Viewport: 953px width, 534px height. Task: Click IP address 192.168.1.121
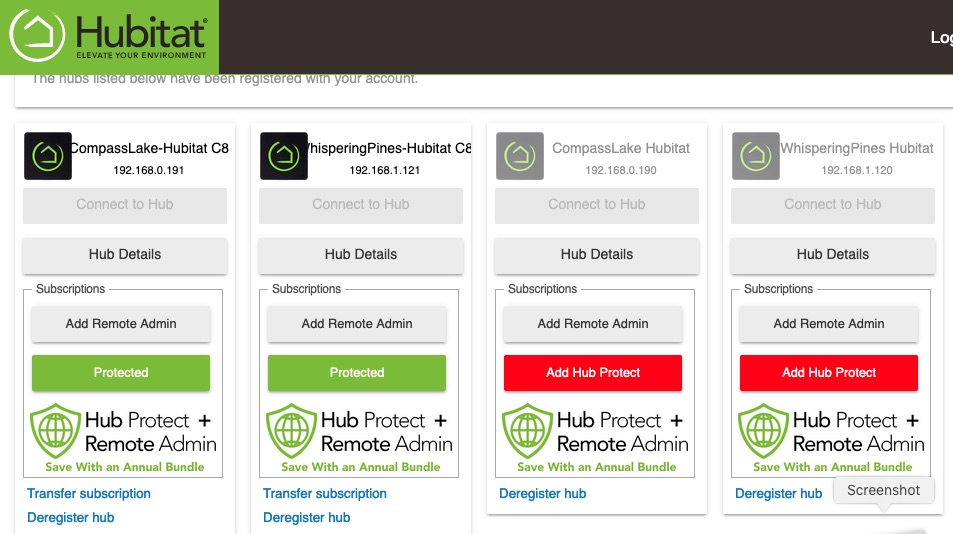pos(384,171)
